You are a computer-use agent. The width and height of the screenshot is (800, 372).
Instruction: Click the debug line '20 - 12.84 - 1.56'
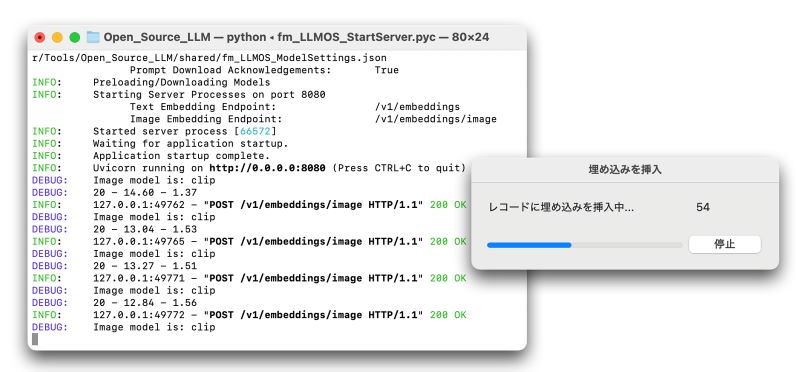[145, 303]
